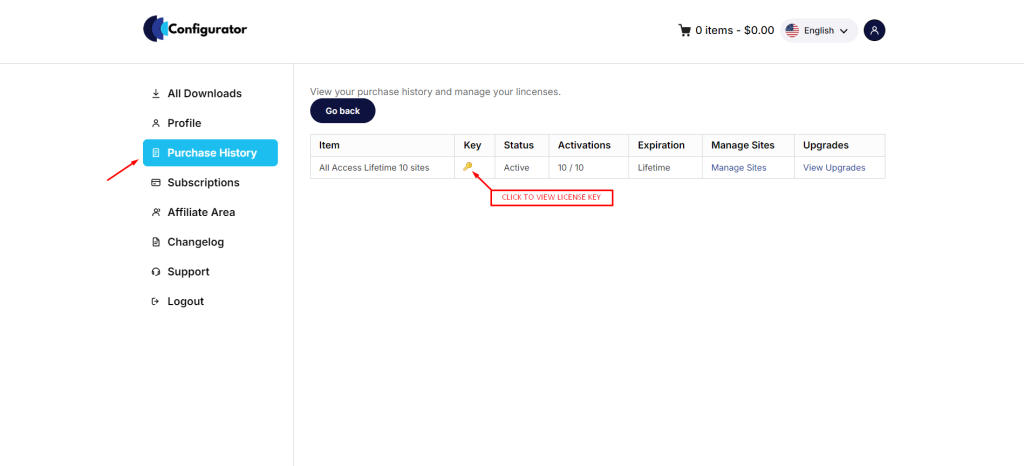Open the Manage Sites link
1024x466 pixels.
click(739, 168)
